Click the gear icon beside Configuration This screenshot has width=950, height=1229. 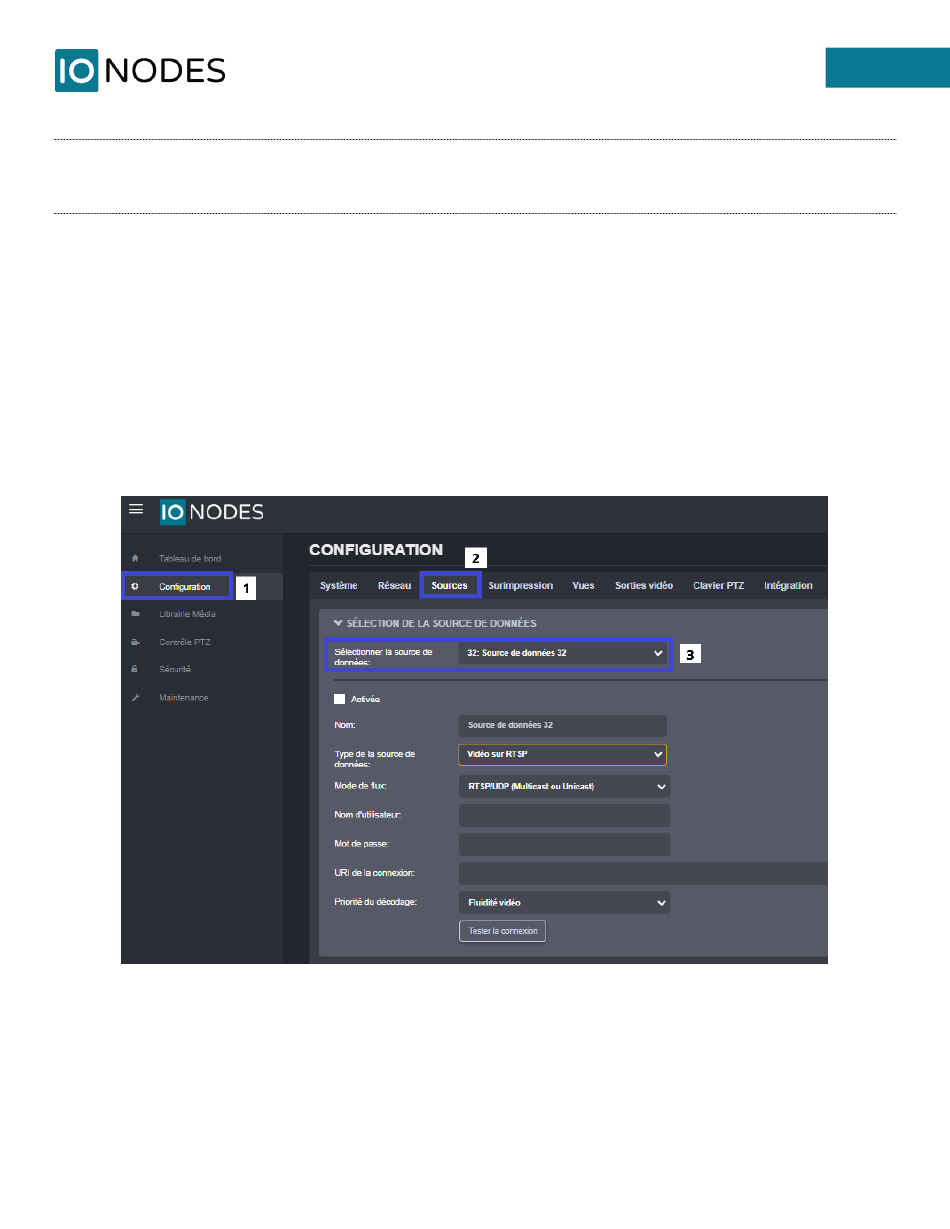(x=134, y=587)
